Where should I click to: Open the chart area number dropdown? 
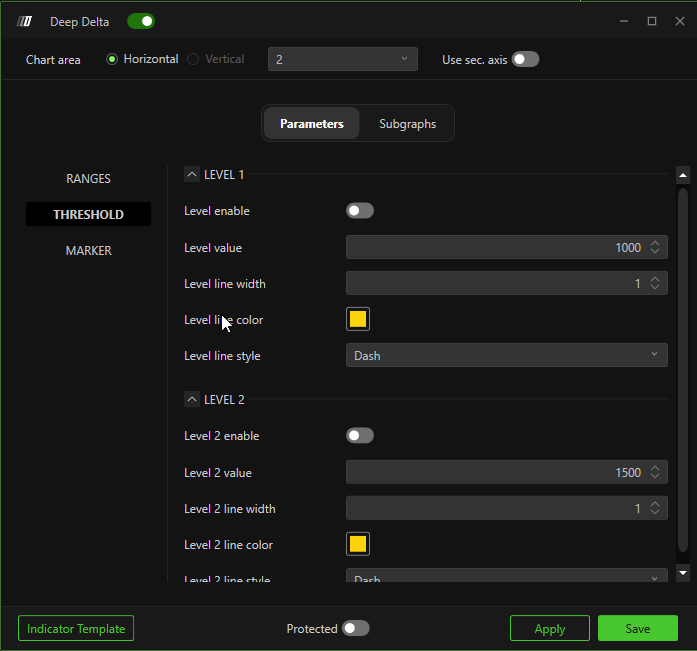tap(342, 59)
